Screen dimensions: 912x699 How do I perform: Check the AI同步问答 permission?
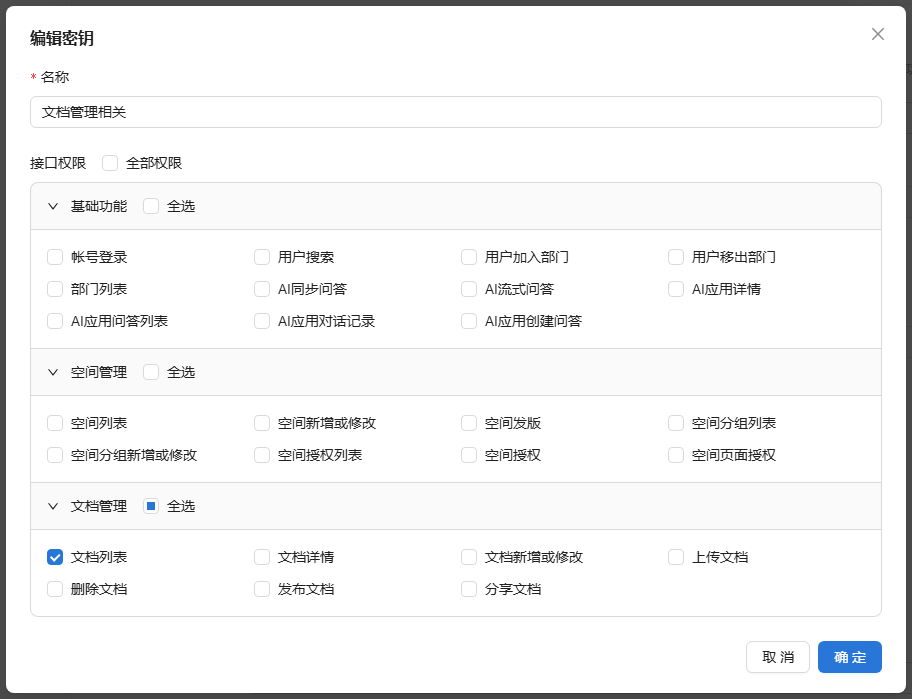coord(262,289)
